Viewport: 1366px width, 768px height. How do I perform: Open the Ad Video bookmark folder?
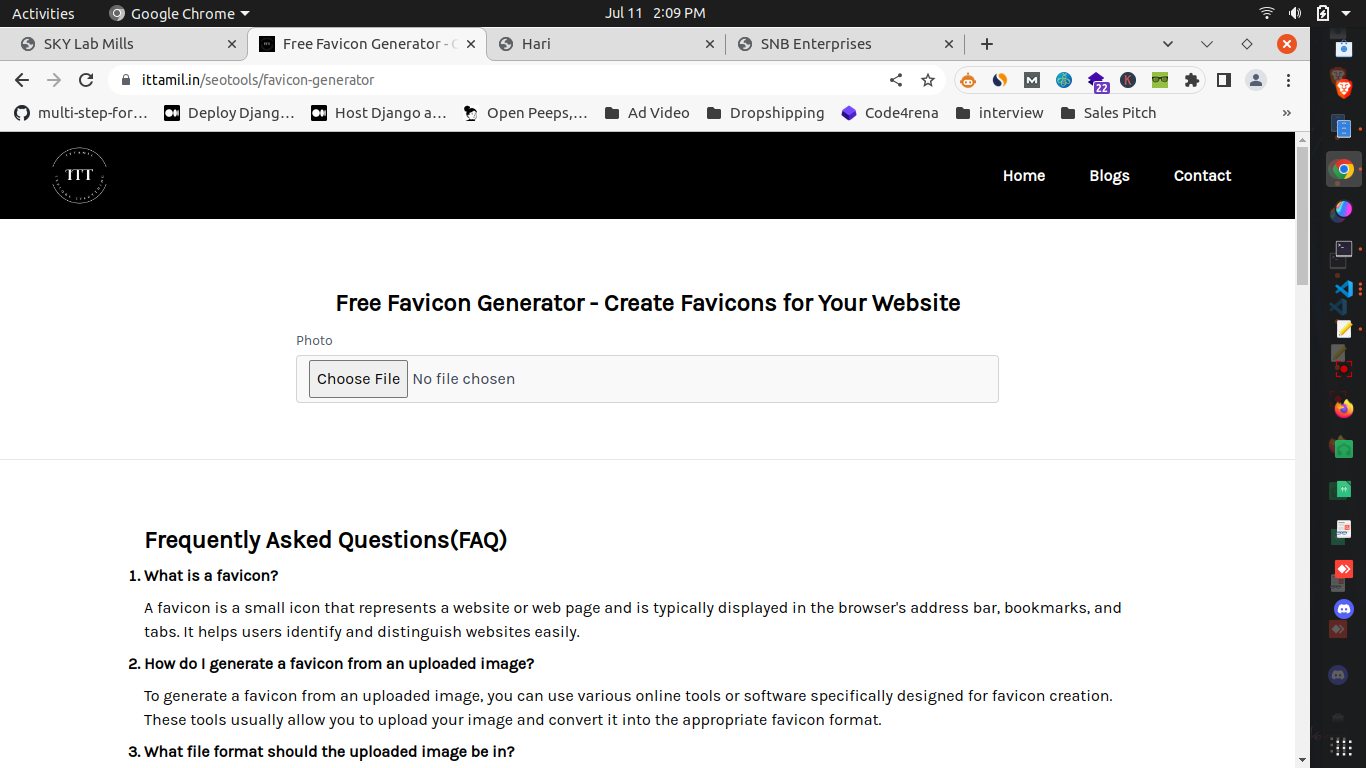click(647, 113)
